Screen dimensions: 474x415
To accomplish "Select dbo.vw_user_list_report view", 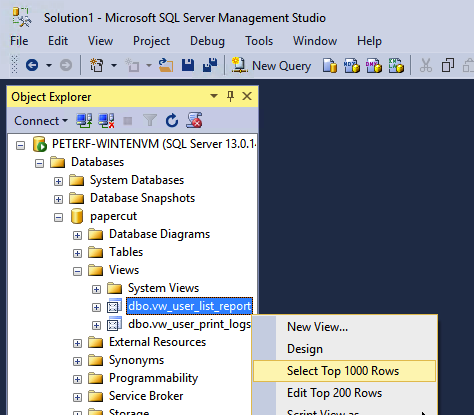I will [x=189, y=306].
